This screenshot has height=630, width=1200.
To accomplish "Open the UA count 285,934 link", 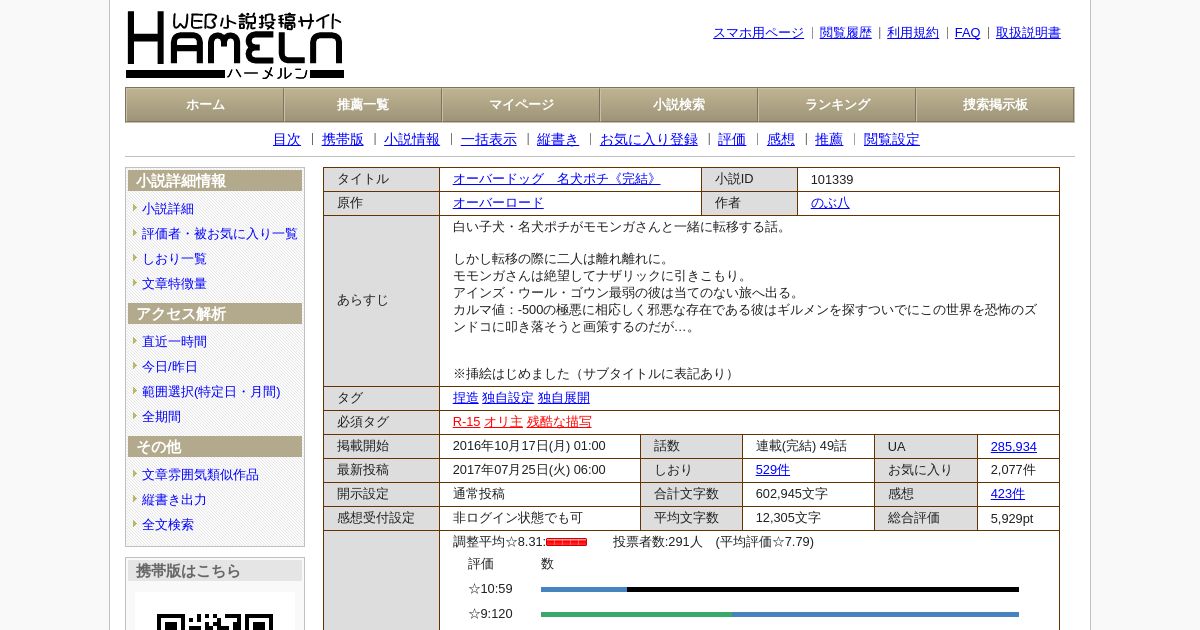I will (1014, 447).
